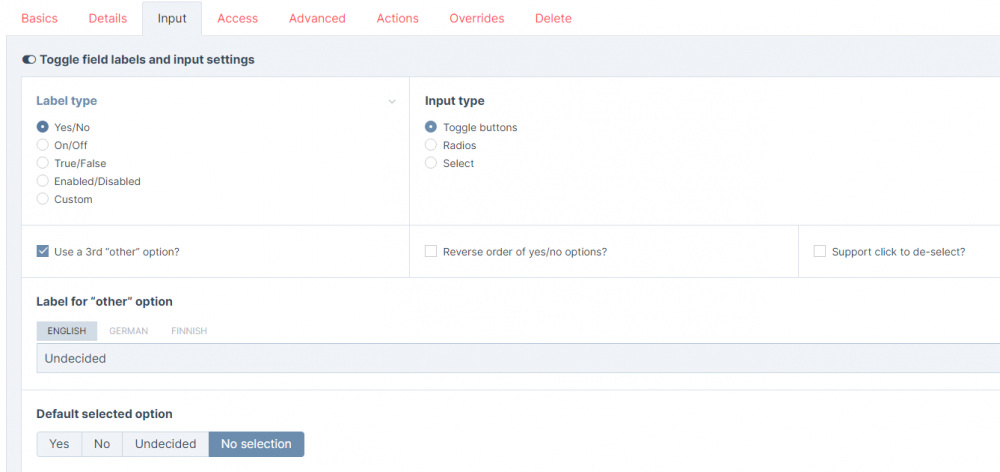
Task: Switch to the Basics tab
Action: [x=39, y=18]
